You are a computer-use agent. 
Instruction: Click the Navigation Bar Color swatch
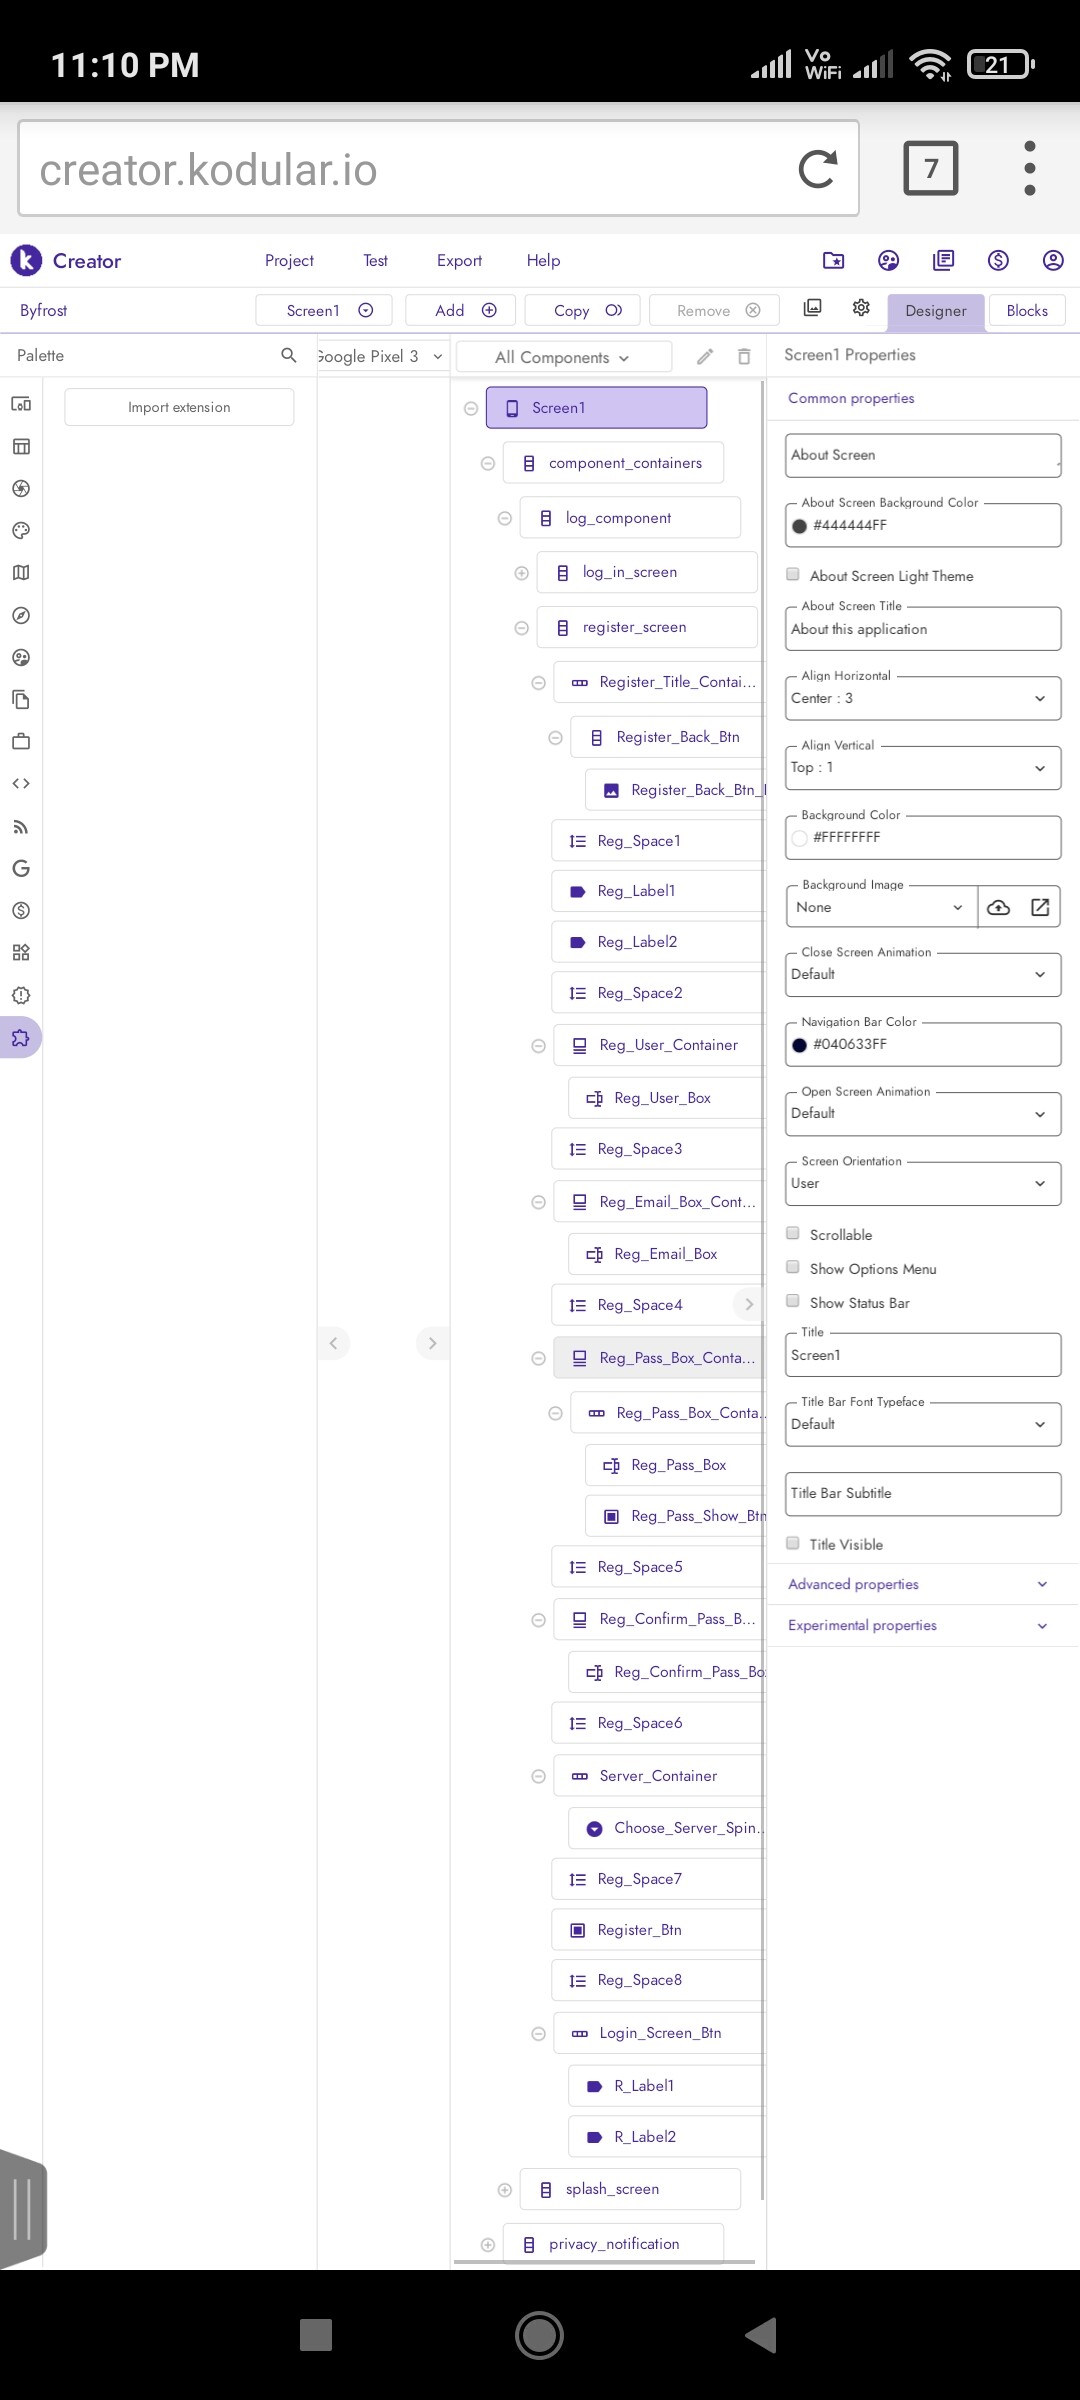(800, 1045)
